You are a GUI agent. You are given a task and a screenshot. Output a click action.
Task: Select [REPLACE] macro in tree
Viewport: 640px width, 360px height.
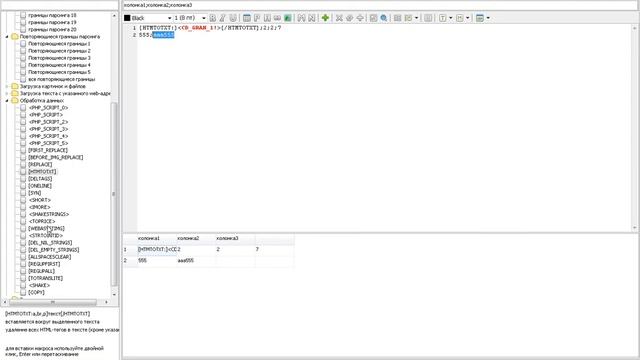40,164
